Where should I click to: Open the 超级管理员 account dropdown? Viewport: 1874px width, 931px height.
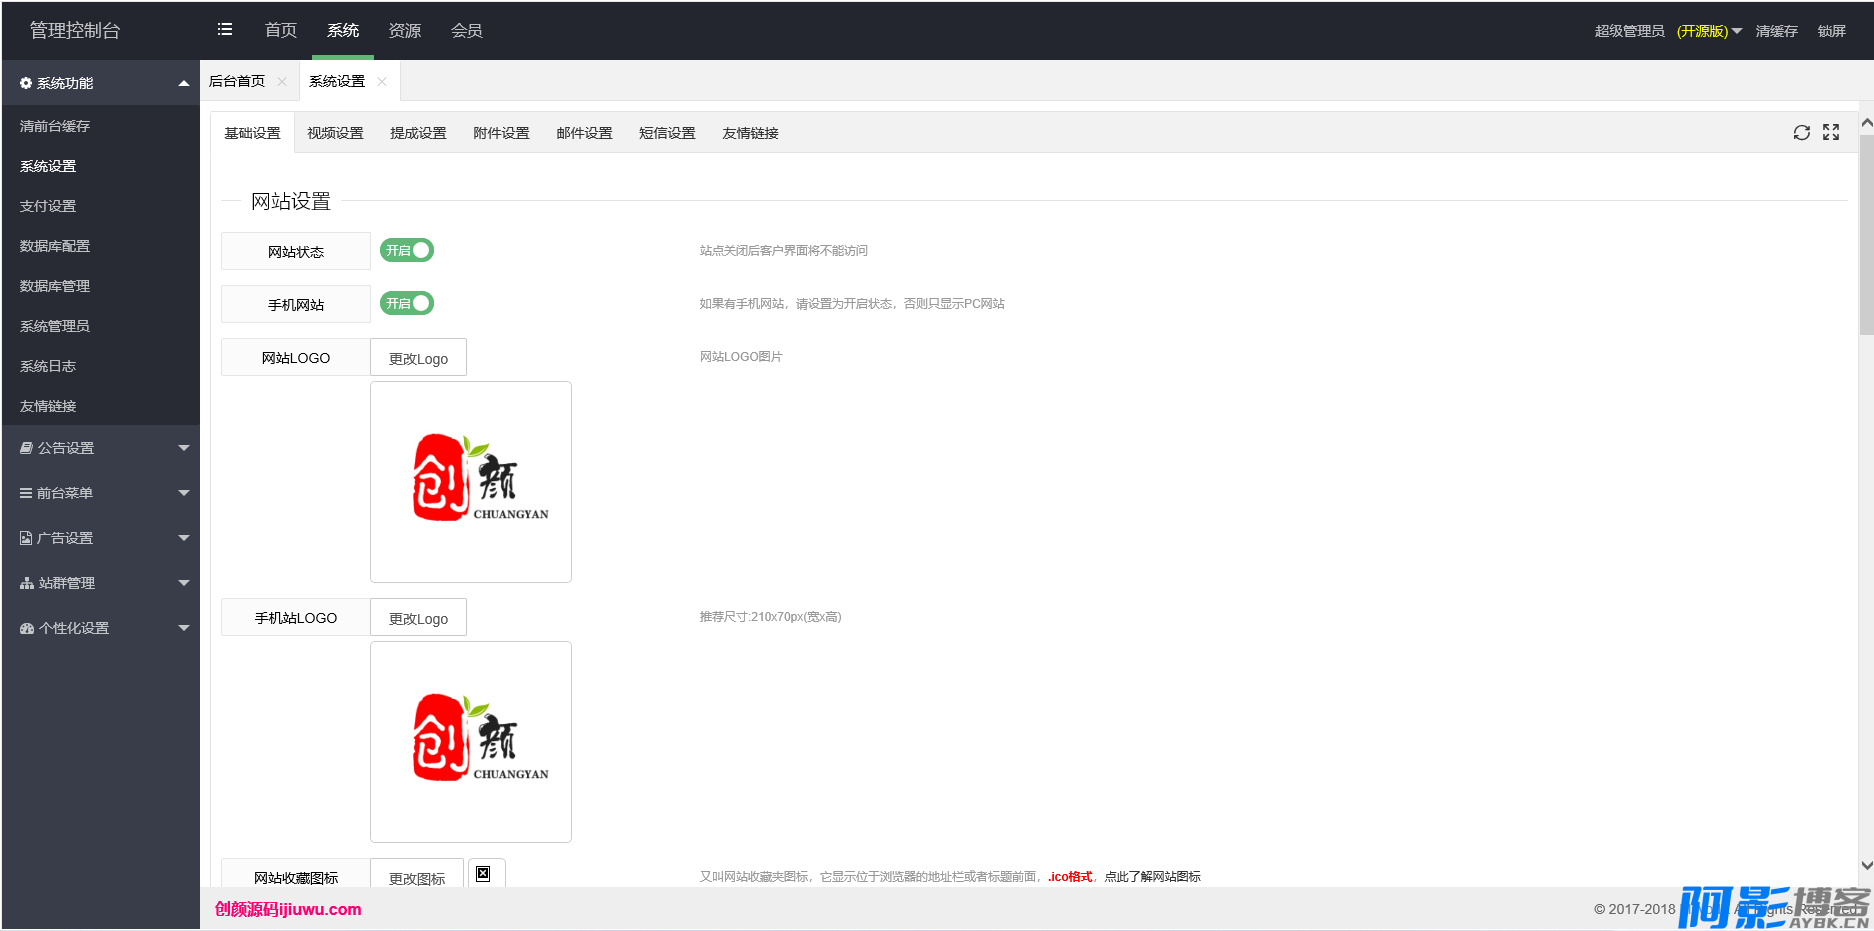tap(1668, 31)
